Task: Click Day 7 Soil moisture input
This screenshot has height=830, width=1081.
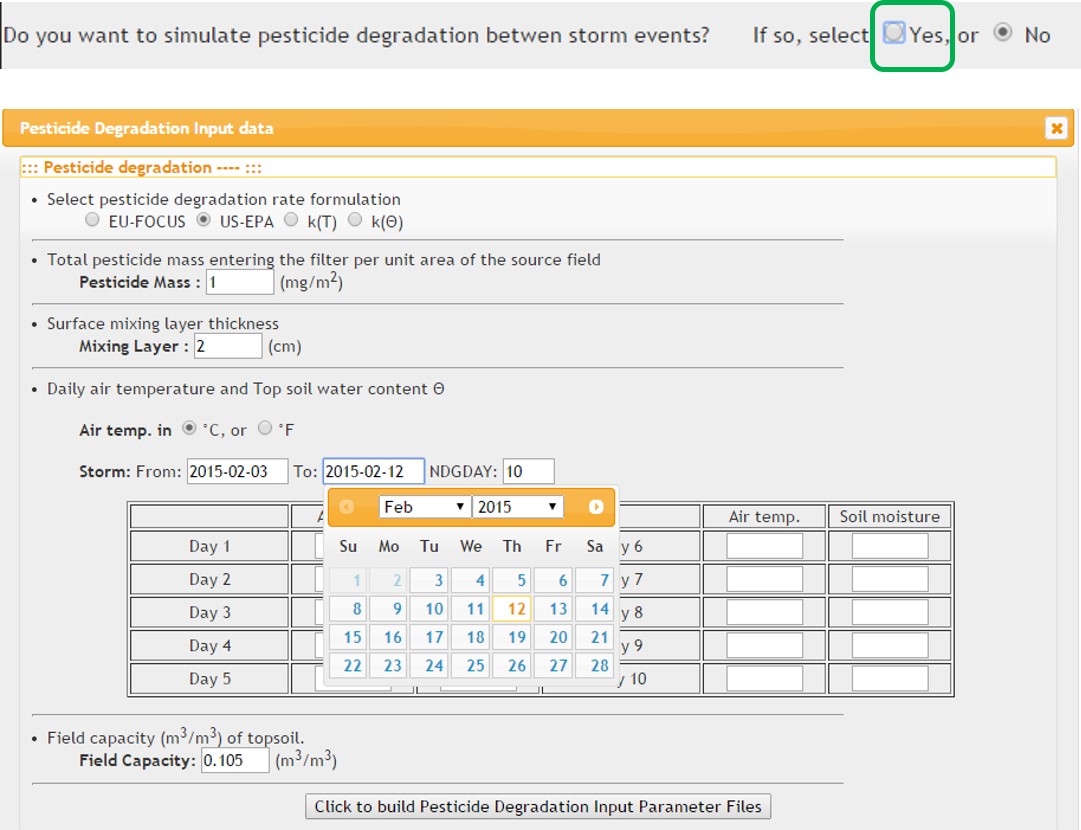Action: (x=890, y=579)
